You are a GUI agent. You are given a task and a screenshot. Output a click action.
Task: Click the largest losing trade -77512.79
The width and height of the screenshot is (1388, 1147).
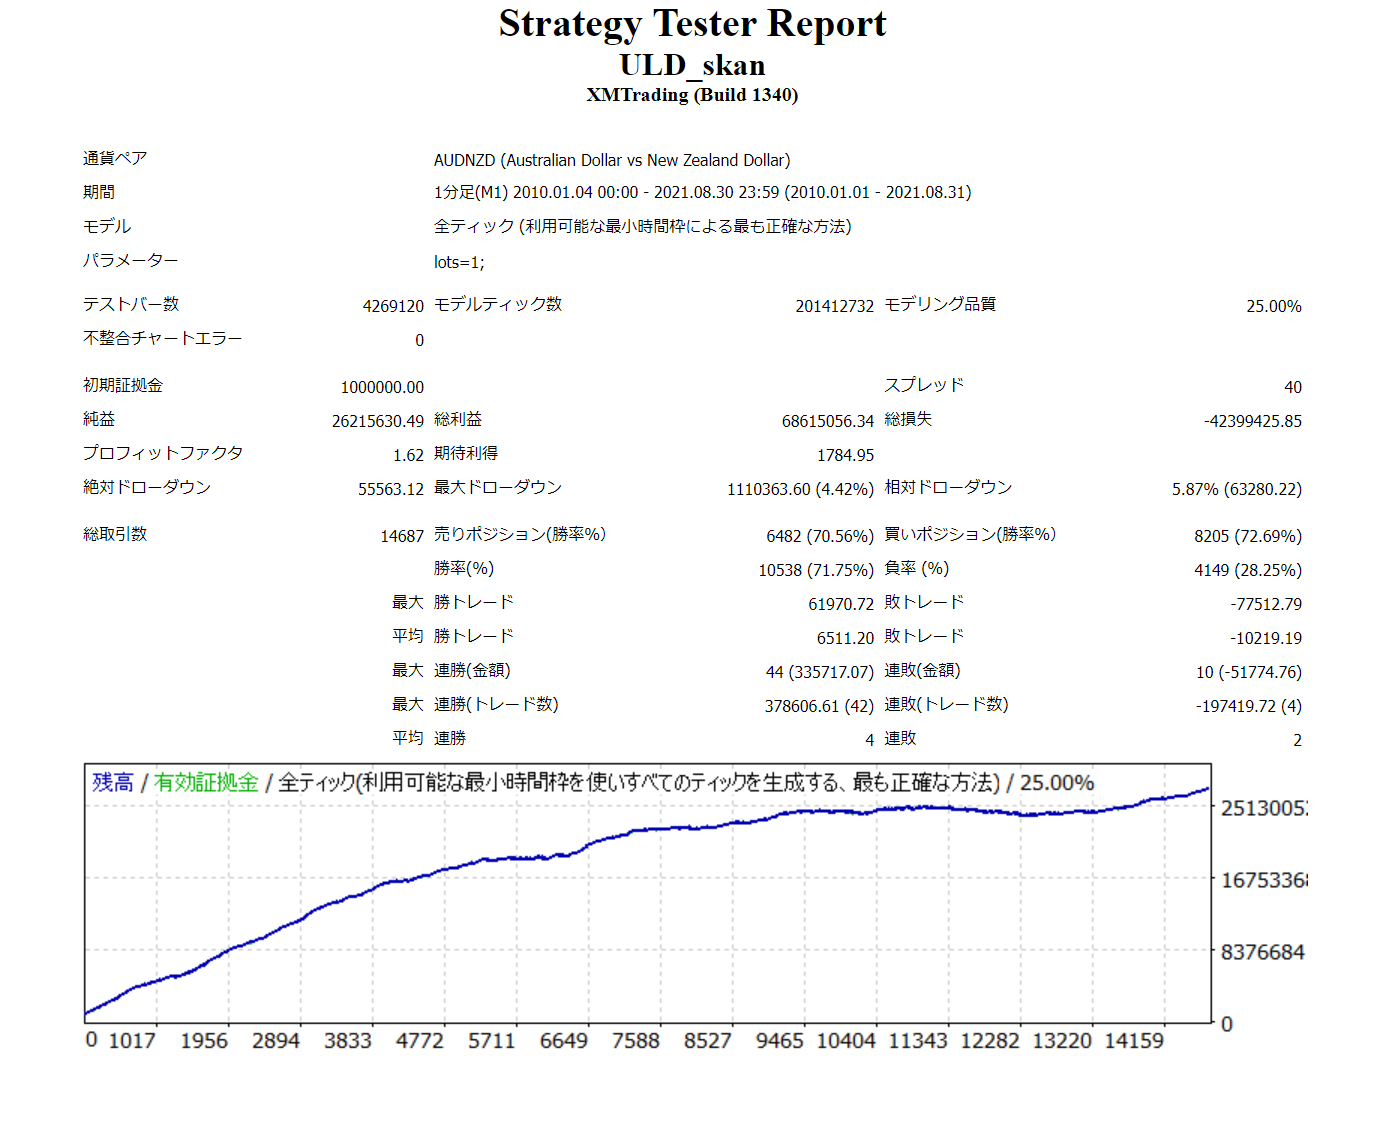[1265, 604]
